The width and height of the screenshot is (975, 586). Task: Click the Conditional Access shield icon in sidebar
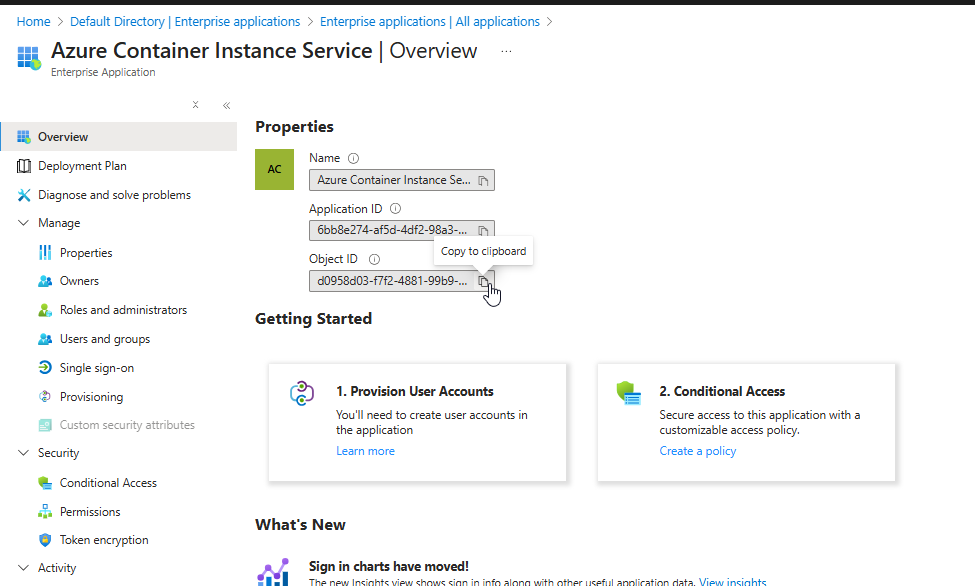pyautogui.click(x=45, y=483)
